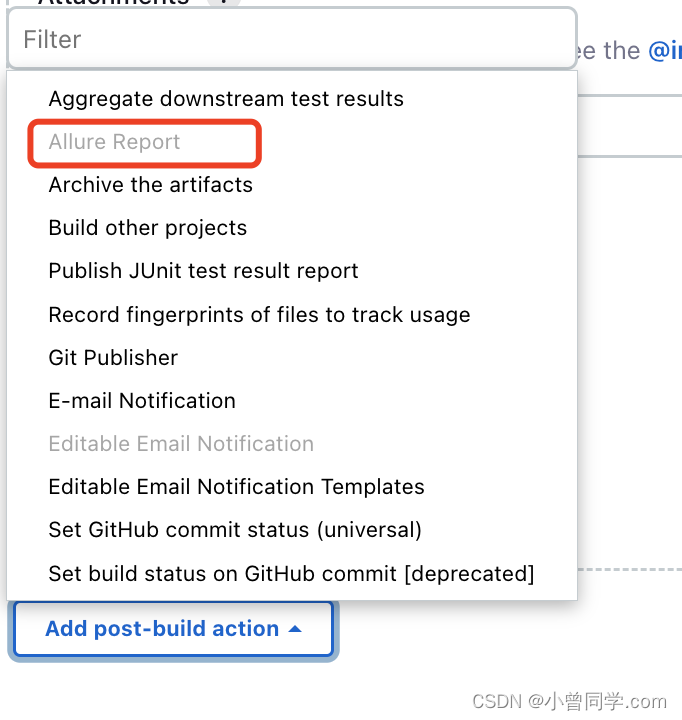682x720 pixels.
Task: Select Publish JUnit test result report
Action: pos(203,271)
